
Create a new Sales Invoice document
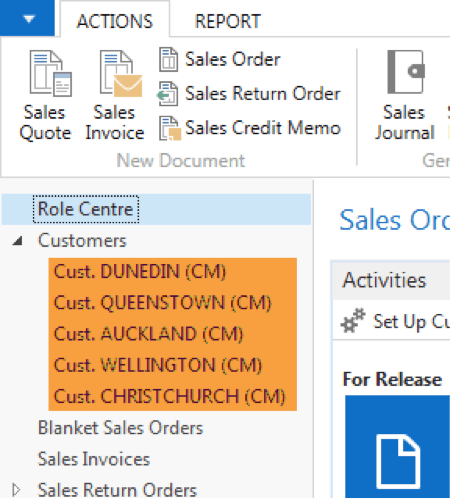pos(115,96)
